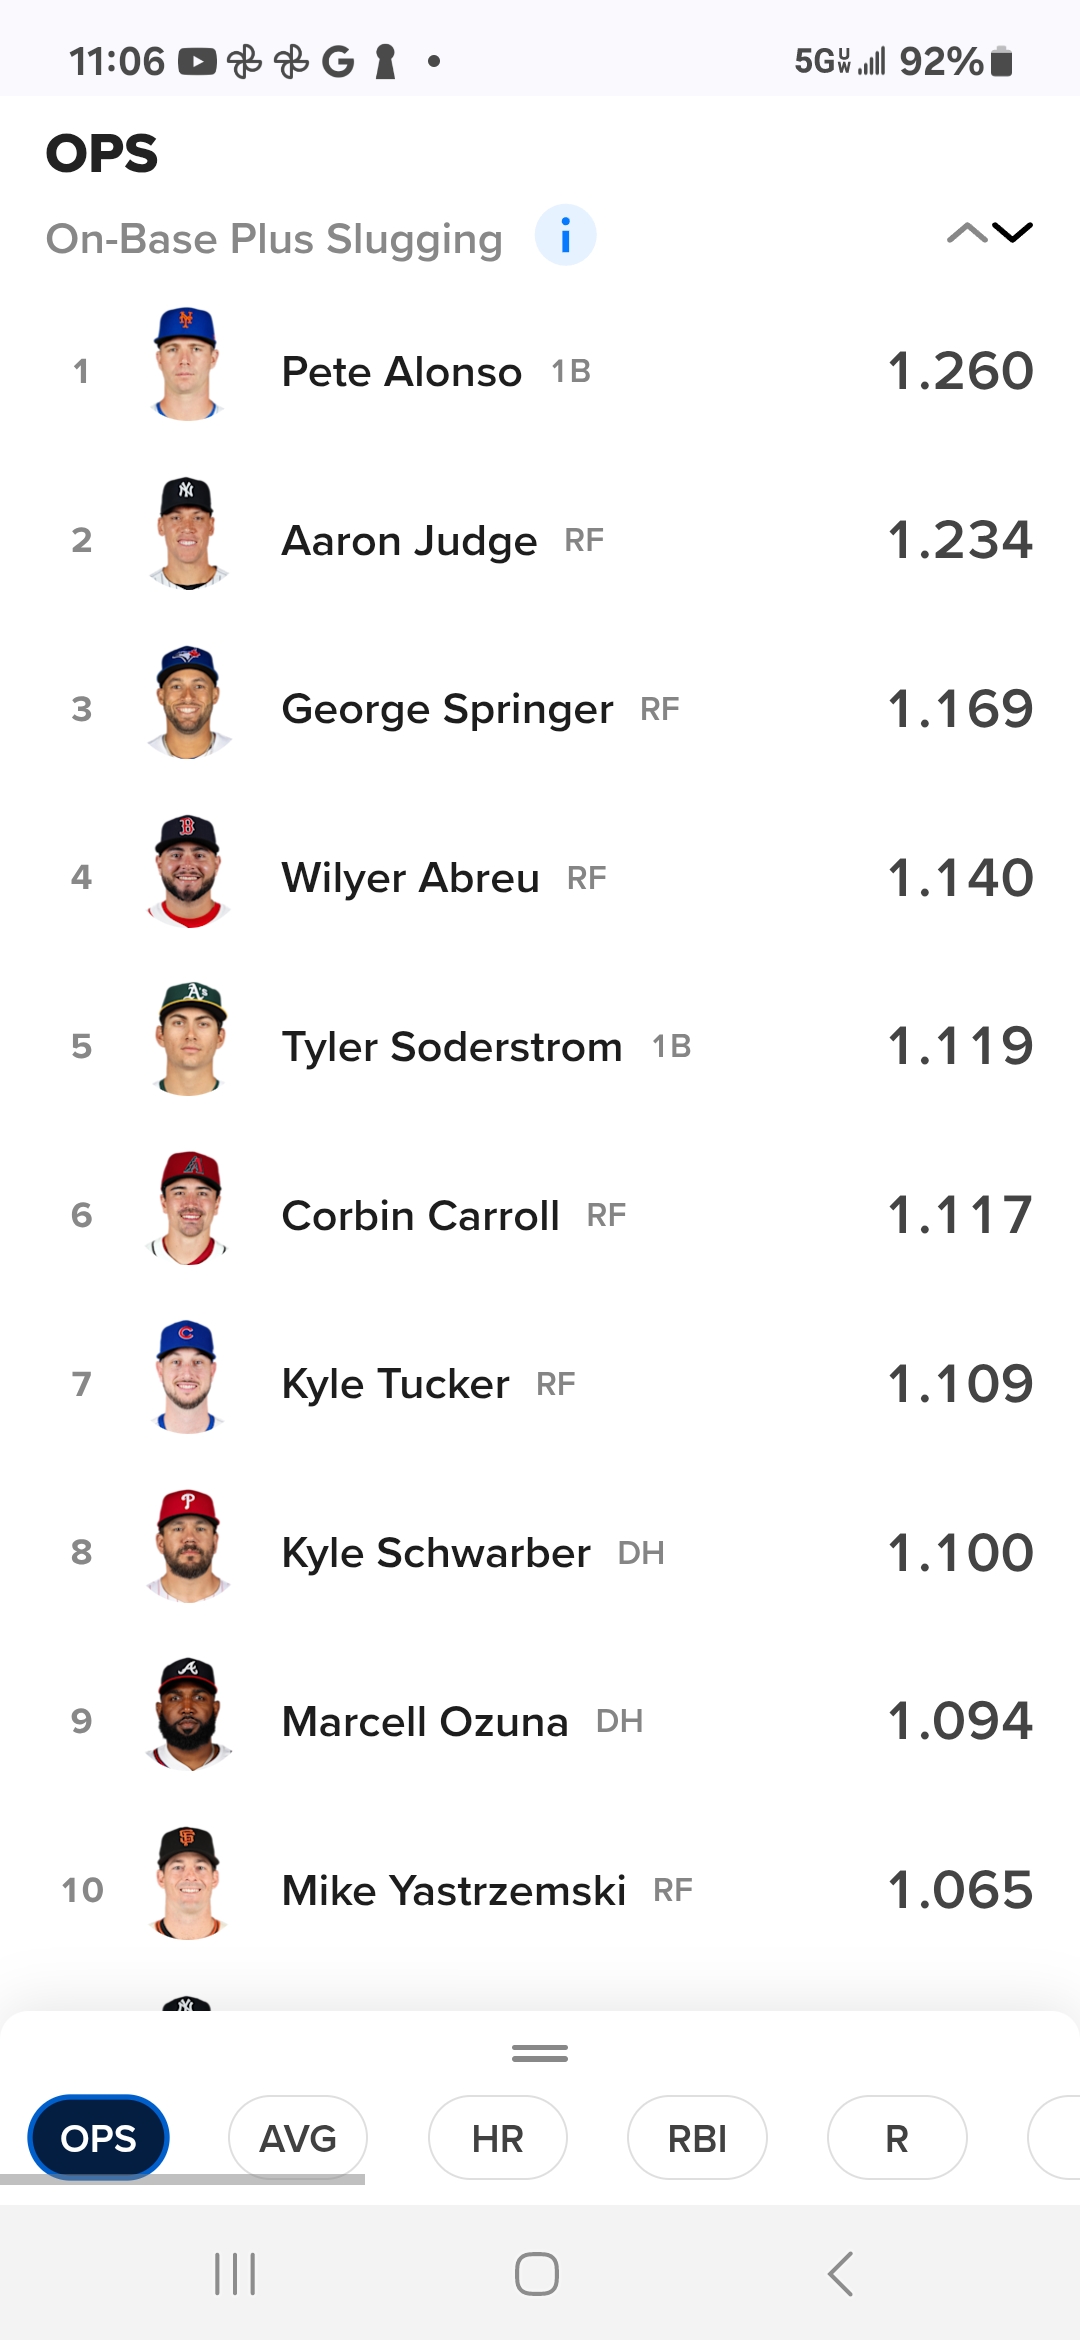Switch to the RBI stat chip
Screen dimensions: 1080x2340
click(697, 2138)
